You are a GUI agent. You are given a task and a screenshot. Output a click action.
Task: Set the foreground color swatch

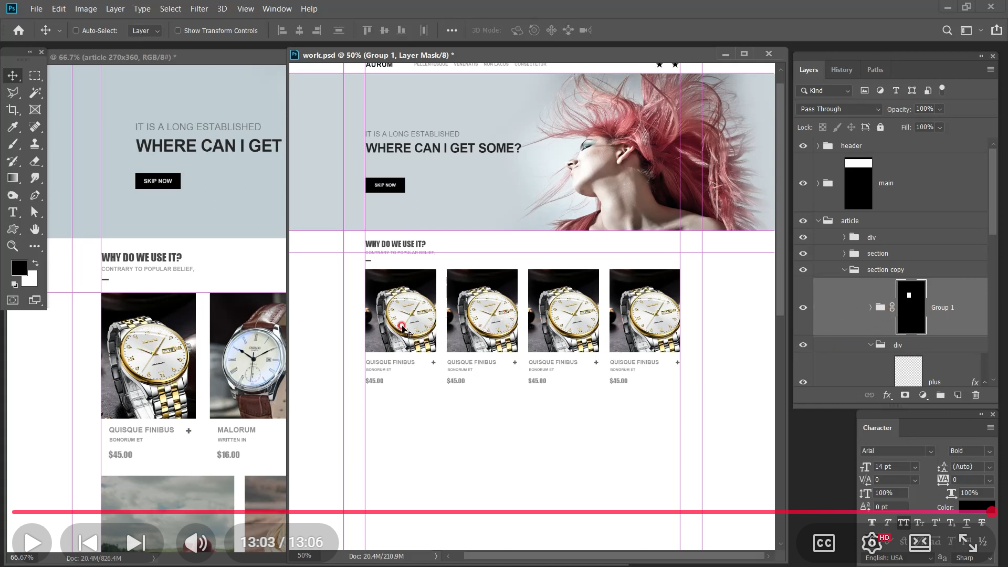pyautogui.click(x=19, y=268)
